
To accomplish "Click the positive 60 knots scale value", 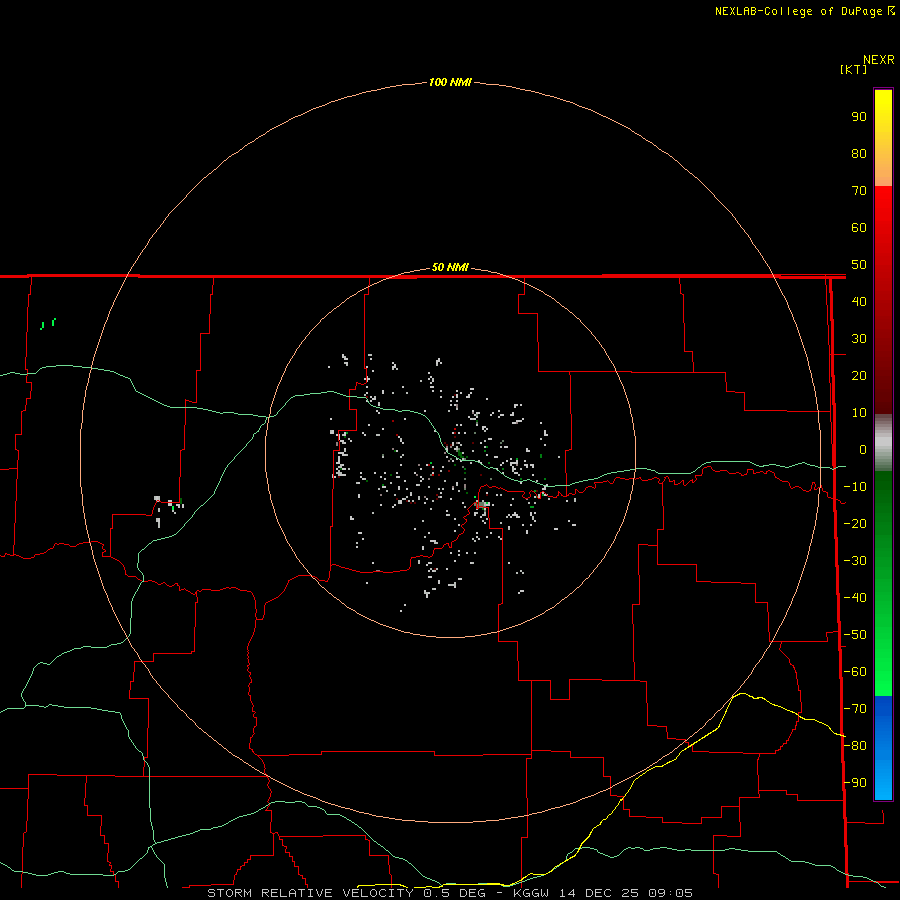I will (x=859, y=227).
